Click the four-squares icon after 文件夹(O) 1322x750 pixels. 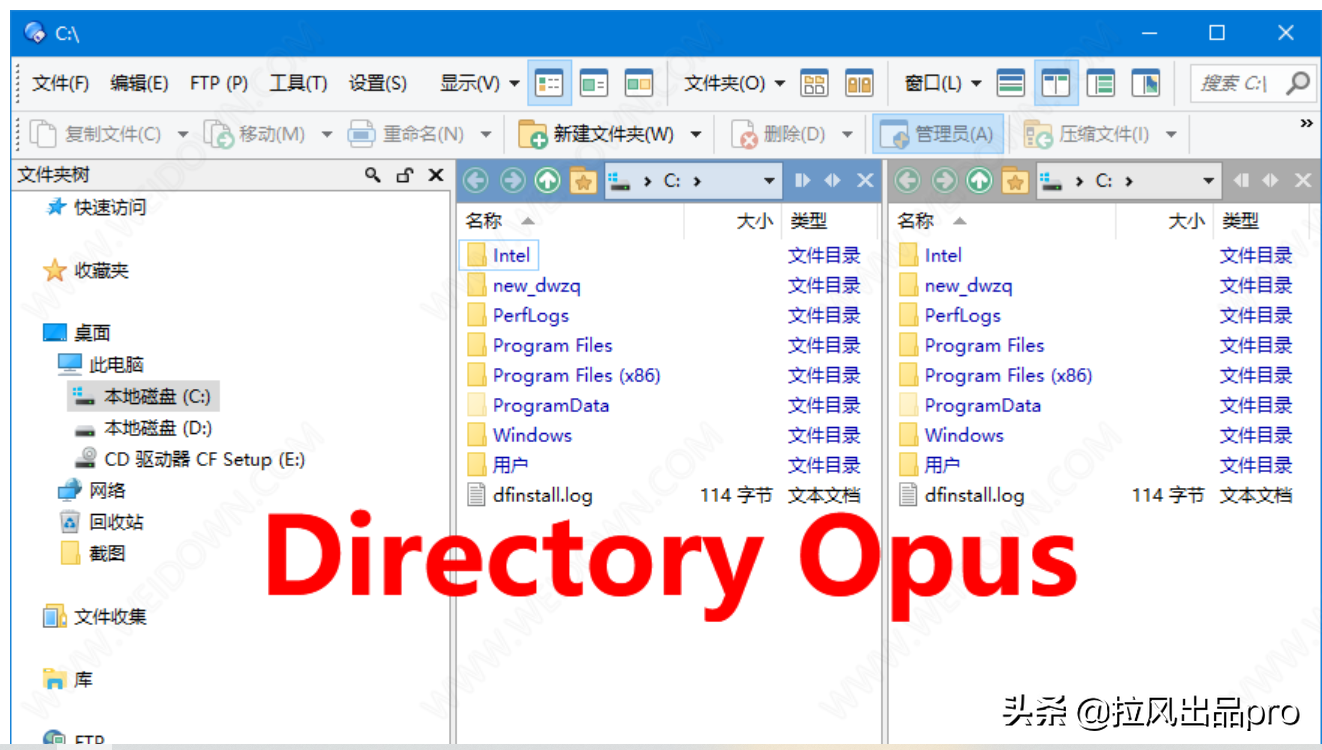(x=815, y=83)
